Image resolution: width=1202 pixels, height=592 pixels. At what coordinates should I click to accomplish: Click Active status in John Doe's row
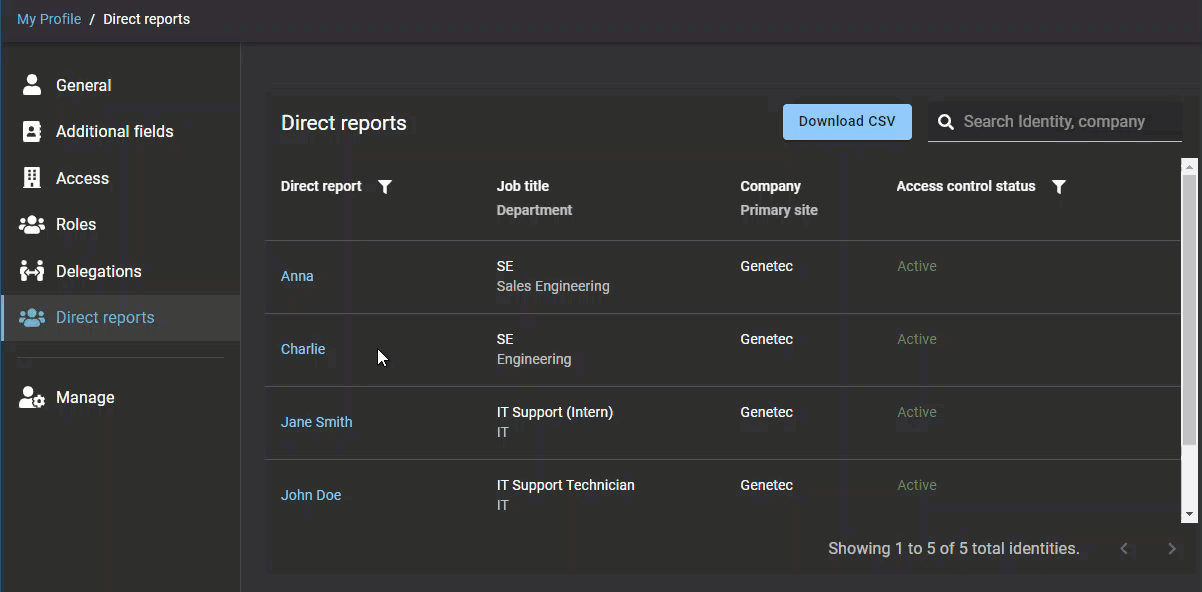(917, 485)
